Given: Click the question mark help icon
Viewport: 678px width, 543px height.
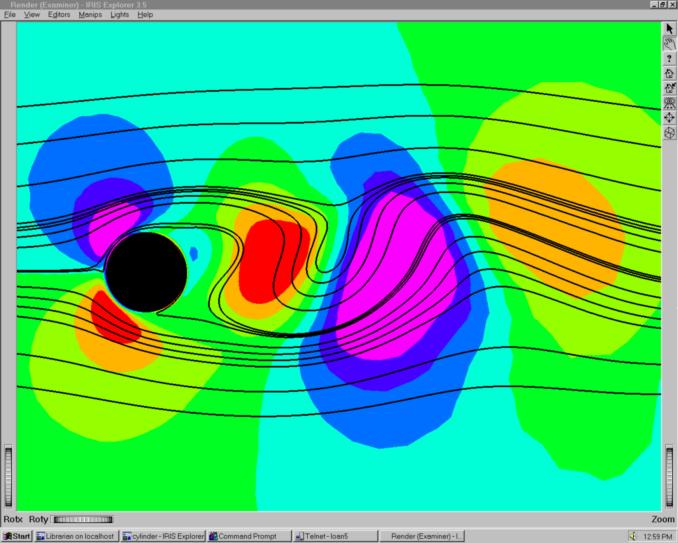Looking at the screenshot, I should click(x=669, y=59).
